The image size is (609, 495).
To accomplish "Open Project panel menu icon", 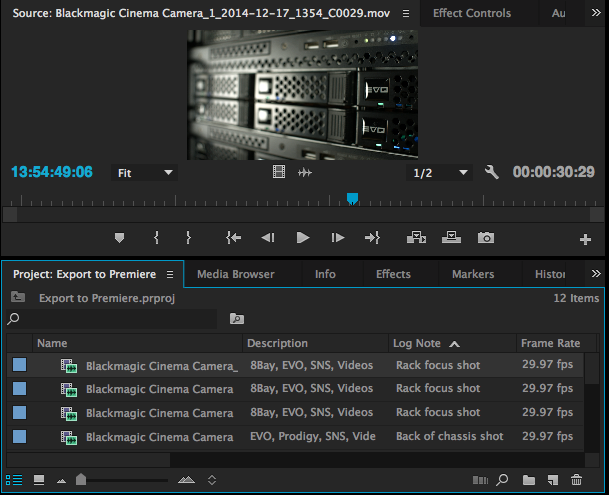I will tap(170, 275).
